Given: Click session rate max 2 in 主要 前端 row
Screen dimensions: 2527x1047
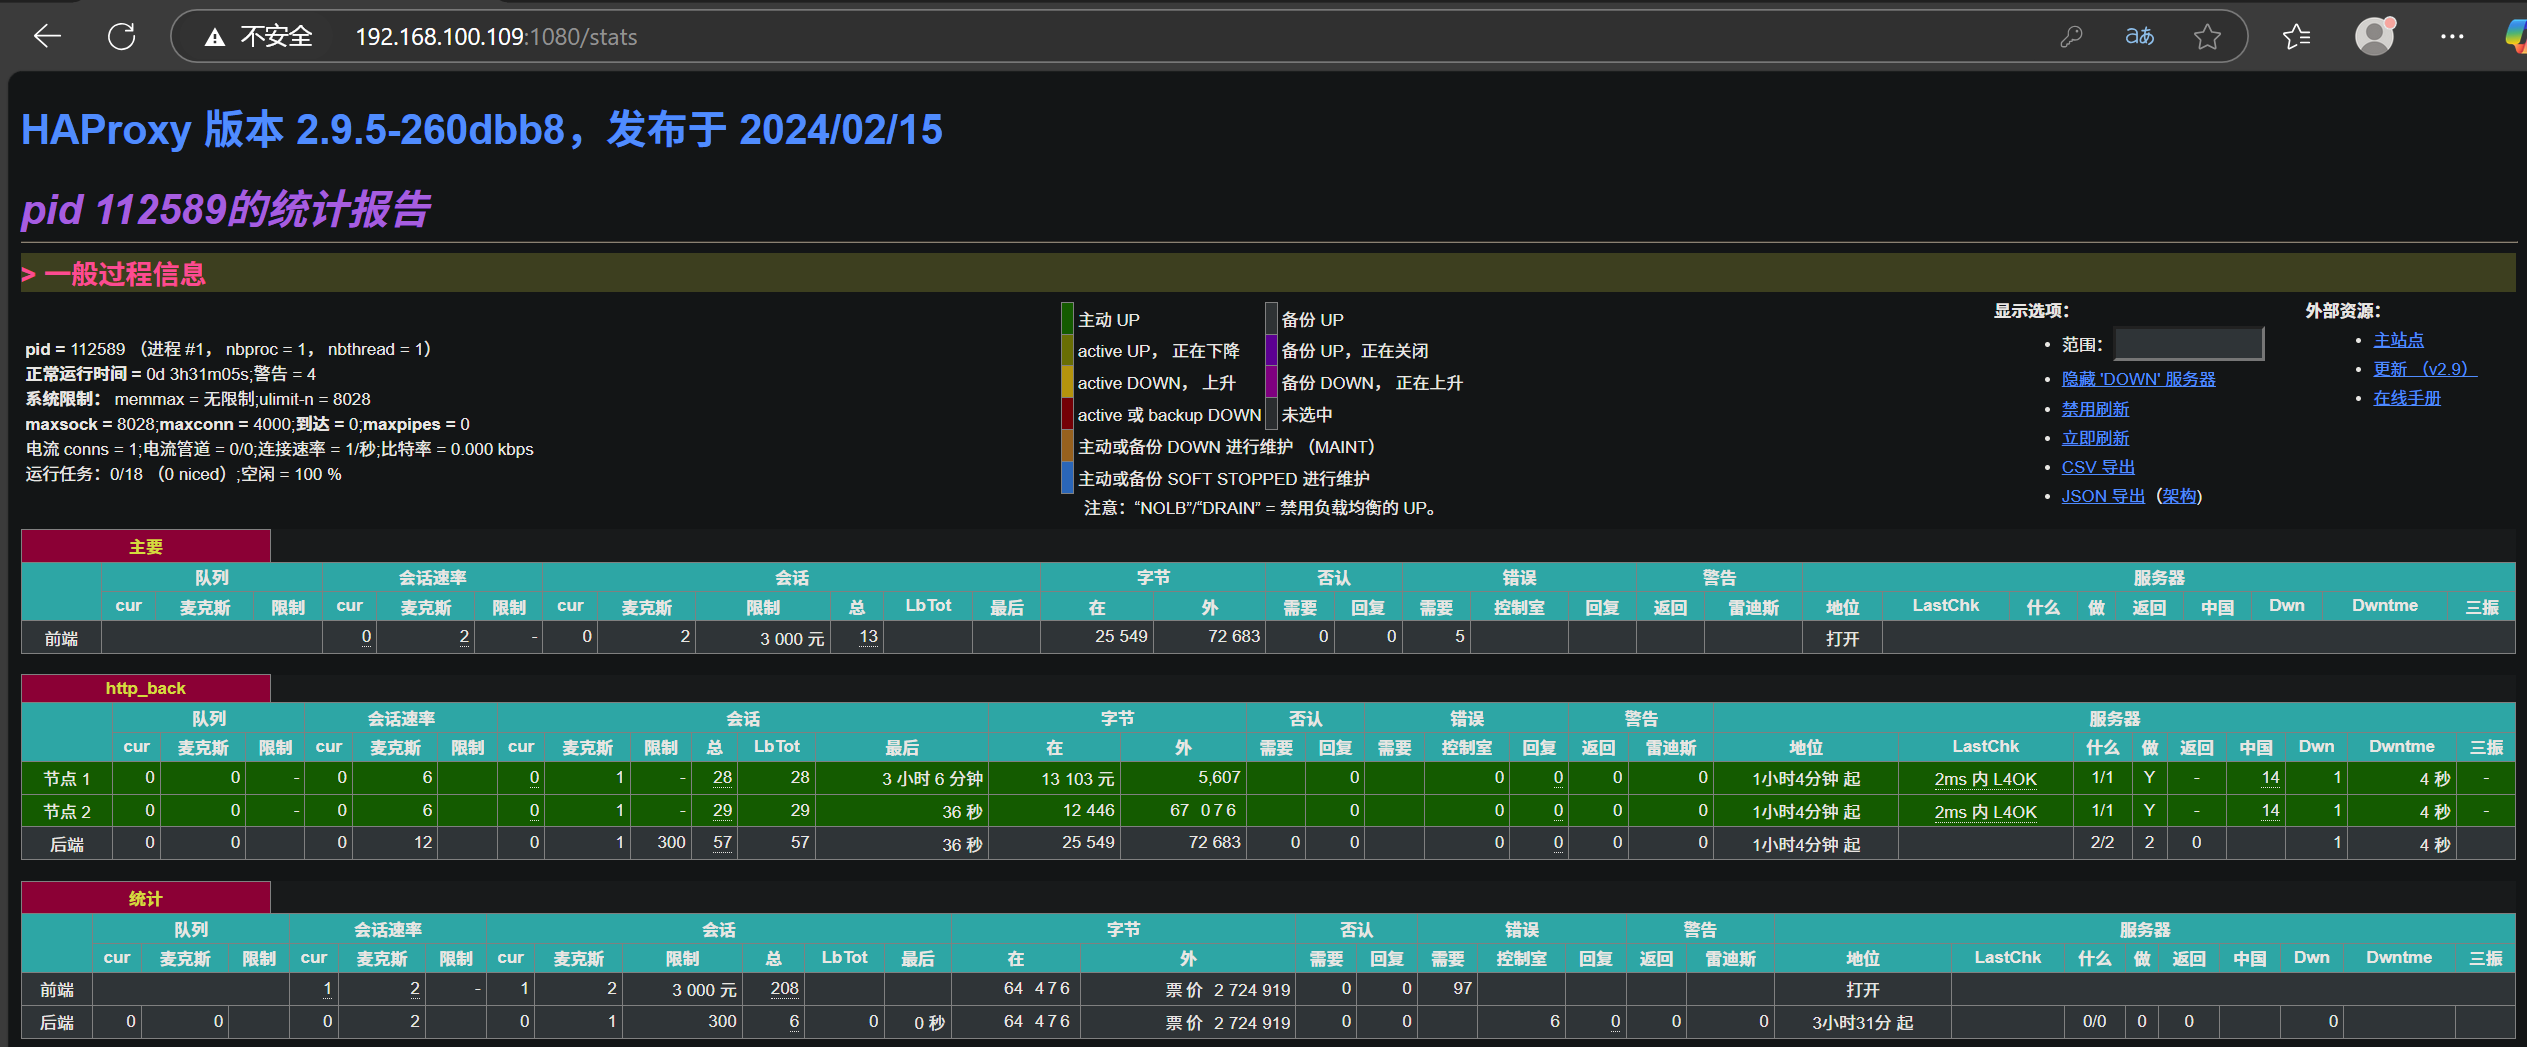Looking at the screenshot, I should pos(464,637).
